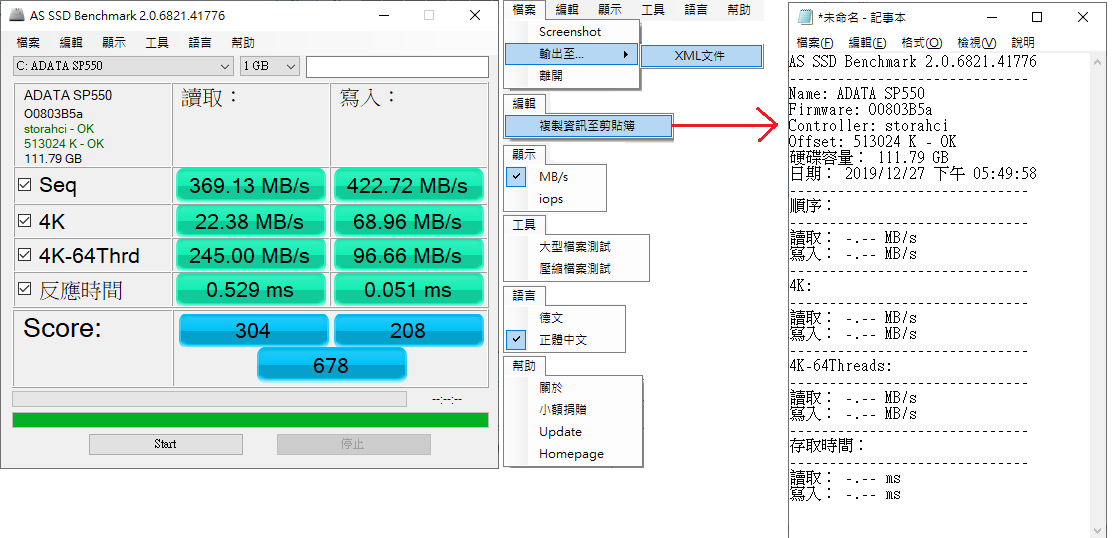Click the 4K-64Thrd read result 245.00 MB/s
This screenshot has width=1114, height=538.
pos(250,255)
